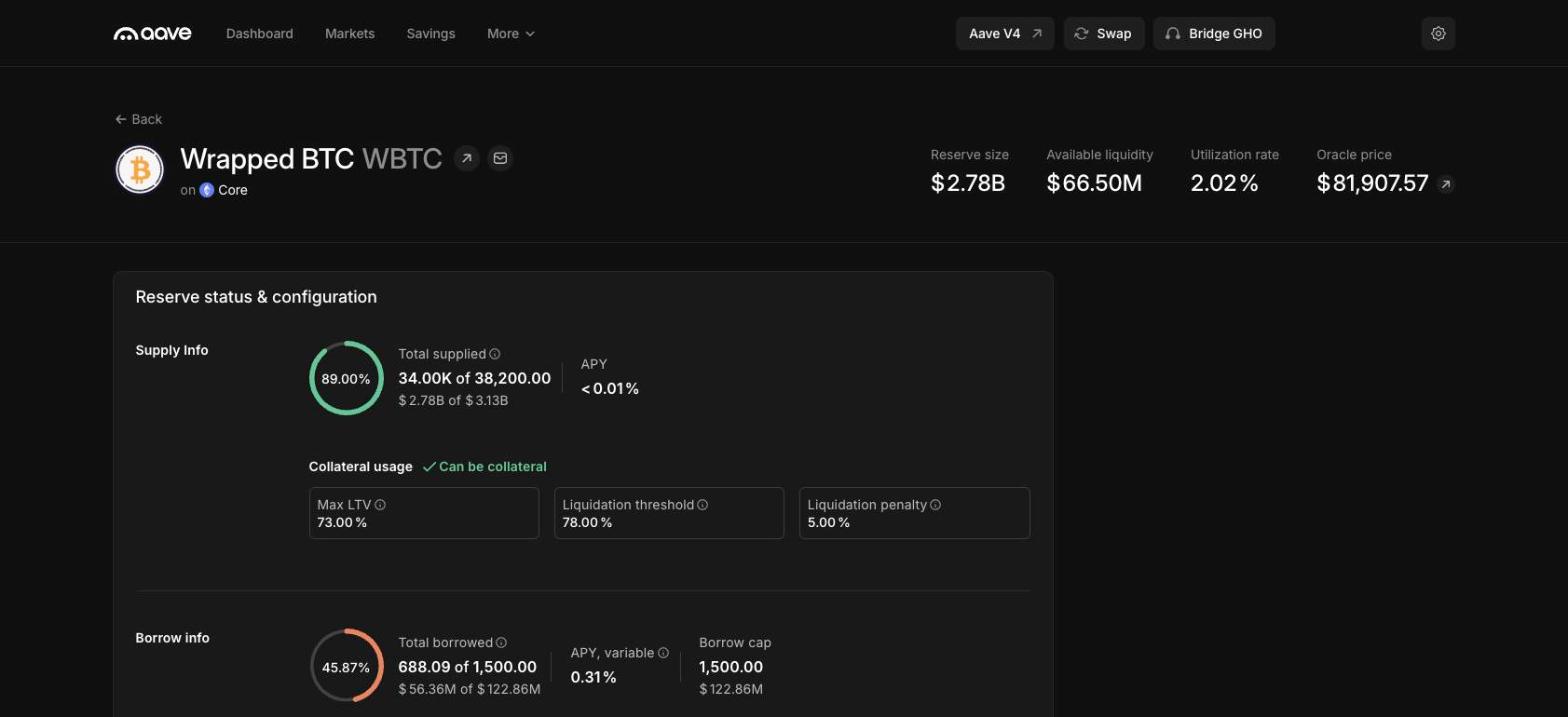Viewport: 1568px width, 717px height.
Task: Click the WBTC bitcoin token icon
Action: [139, 169]
